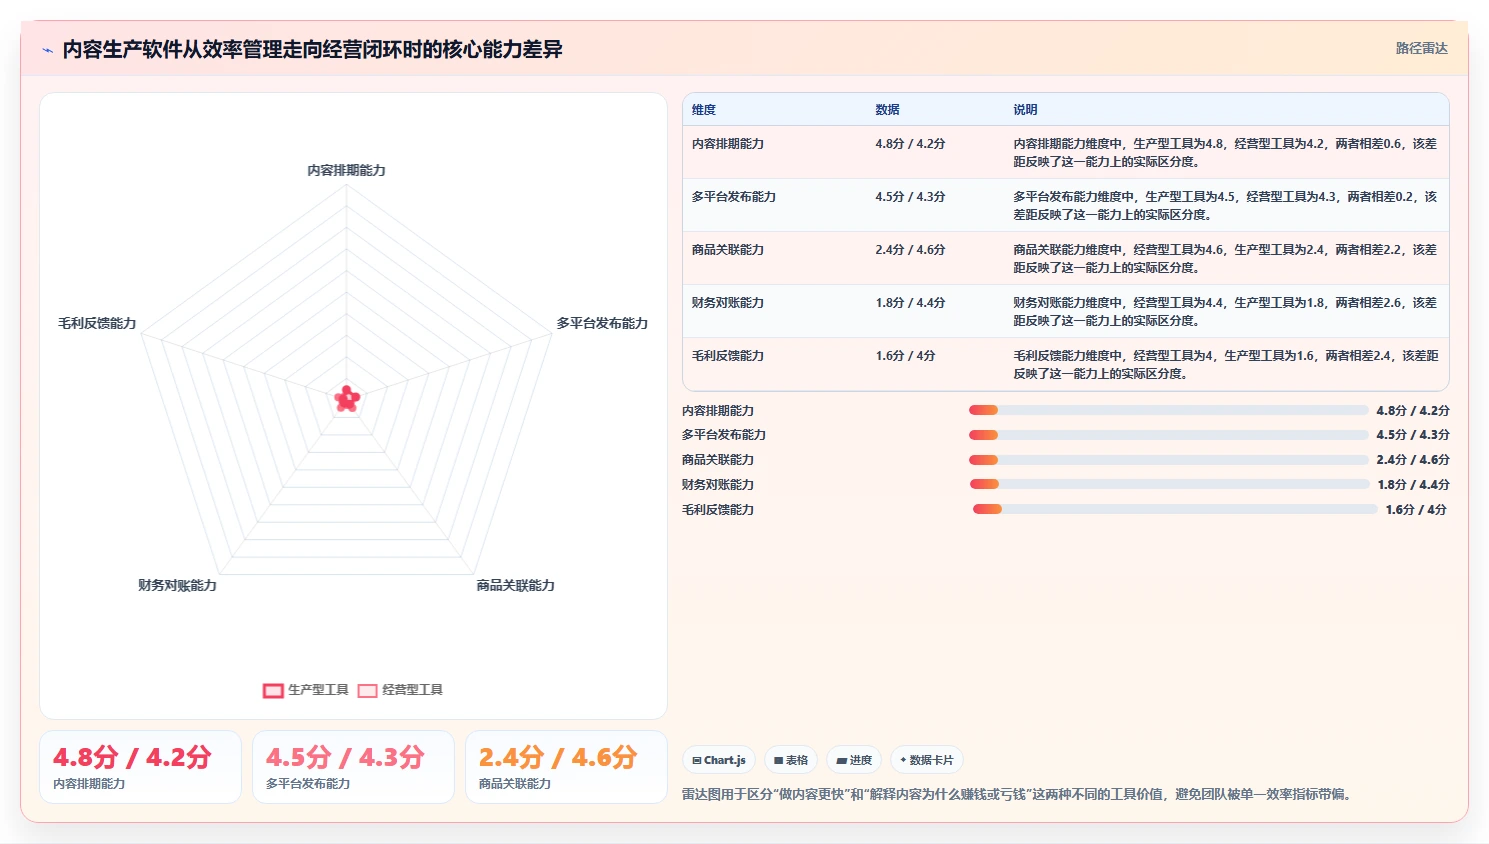Toggle the 生产型工具 legend item
The image size is (1489, 844).
[x=305, y=690]
